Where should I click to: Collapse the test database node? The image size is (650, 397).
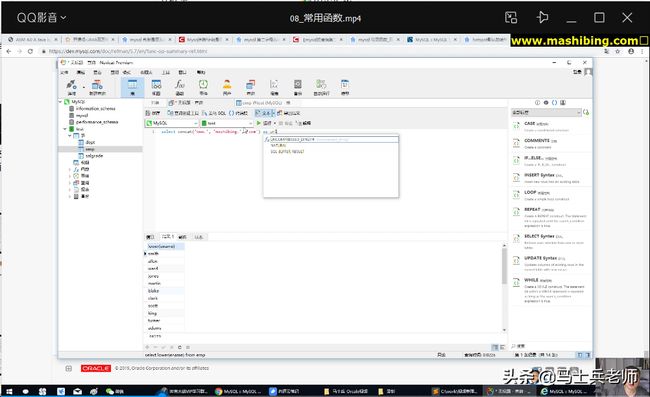65,129
